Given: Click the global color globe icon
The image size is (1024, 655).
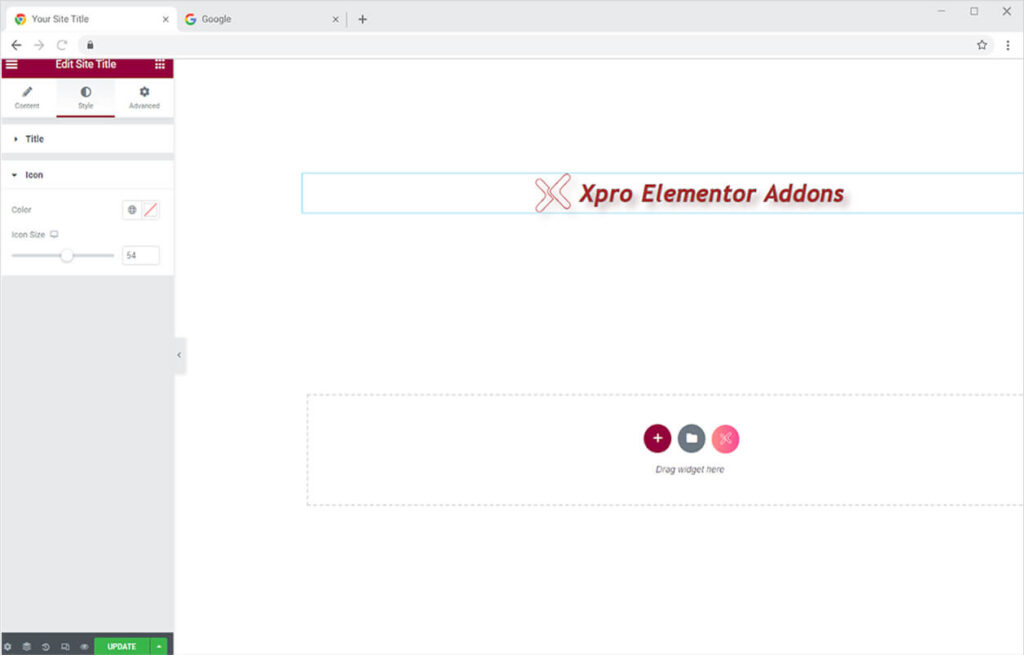Looking at the screenshot, I should coord(132,210).
